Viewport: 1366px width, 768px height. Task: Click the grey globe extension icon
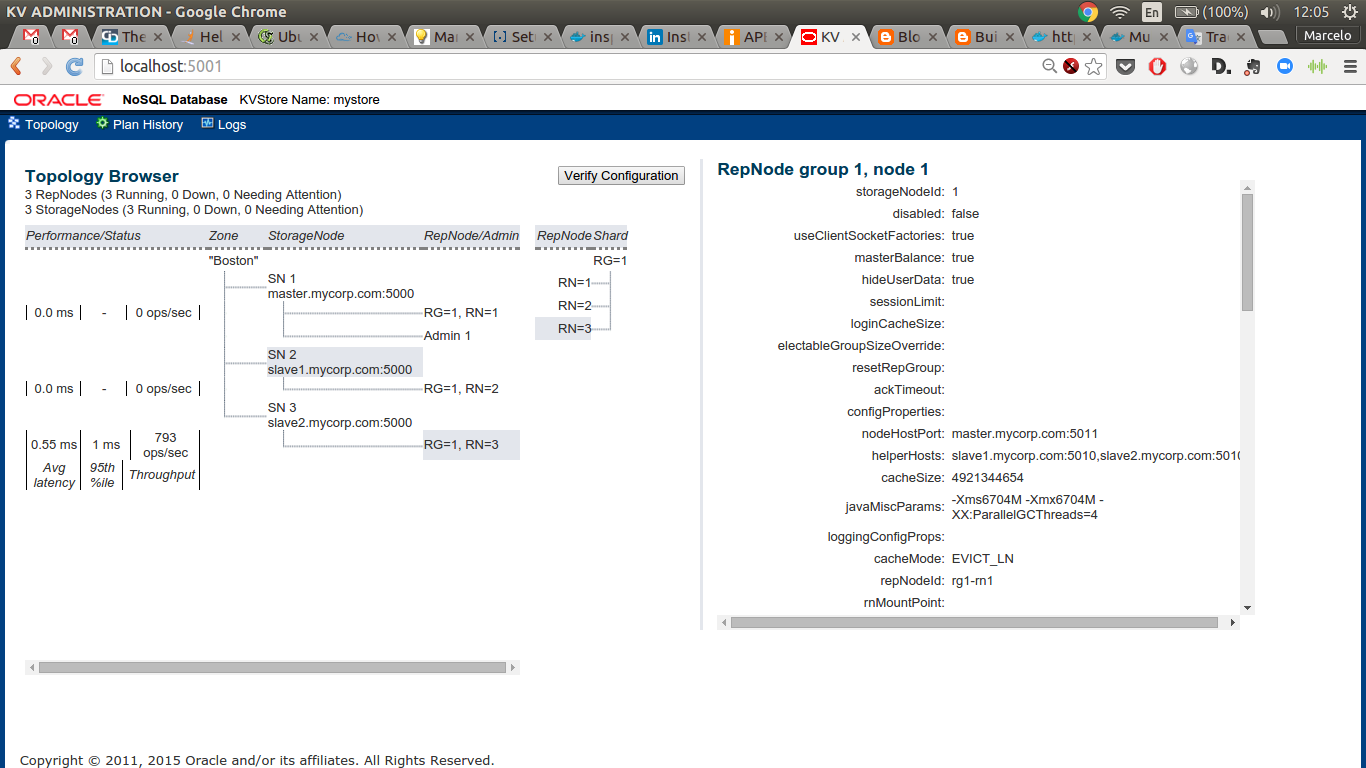(1189, 67)
